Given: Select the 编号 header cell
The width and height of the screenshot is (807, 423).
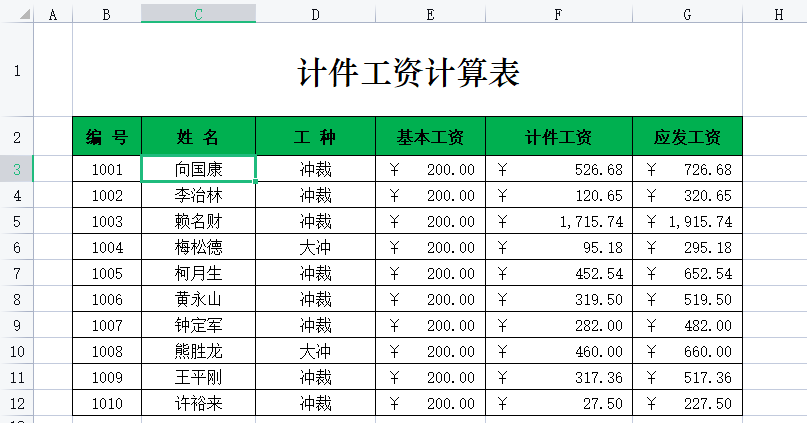Looking at the screenshot, I should click(107, 137).
